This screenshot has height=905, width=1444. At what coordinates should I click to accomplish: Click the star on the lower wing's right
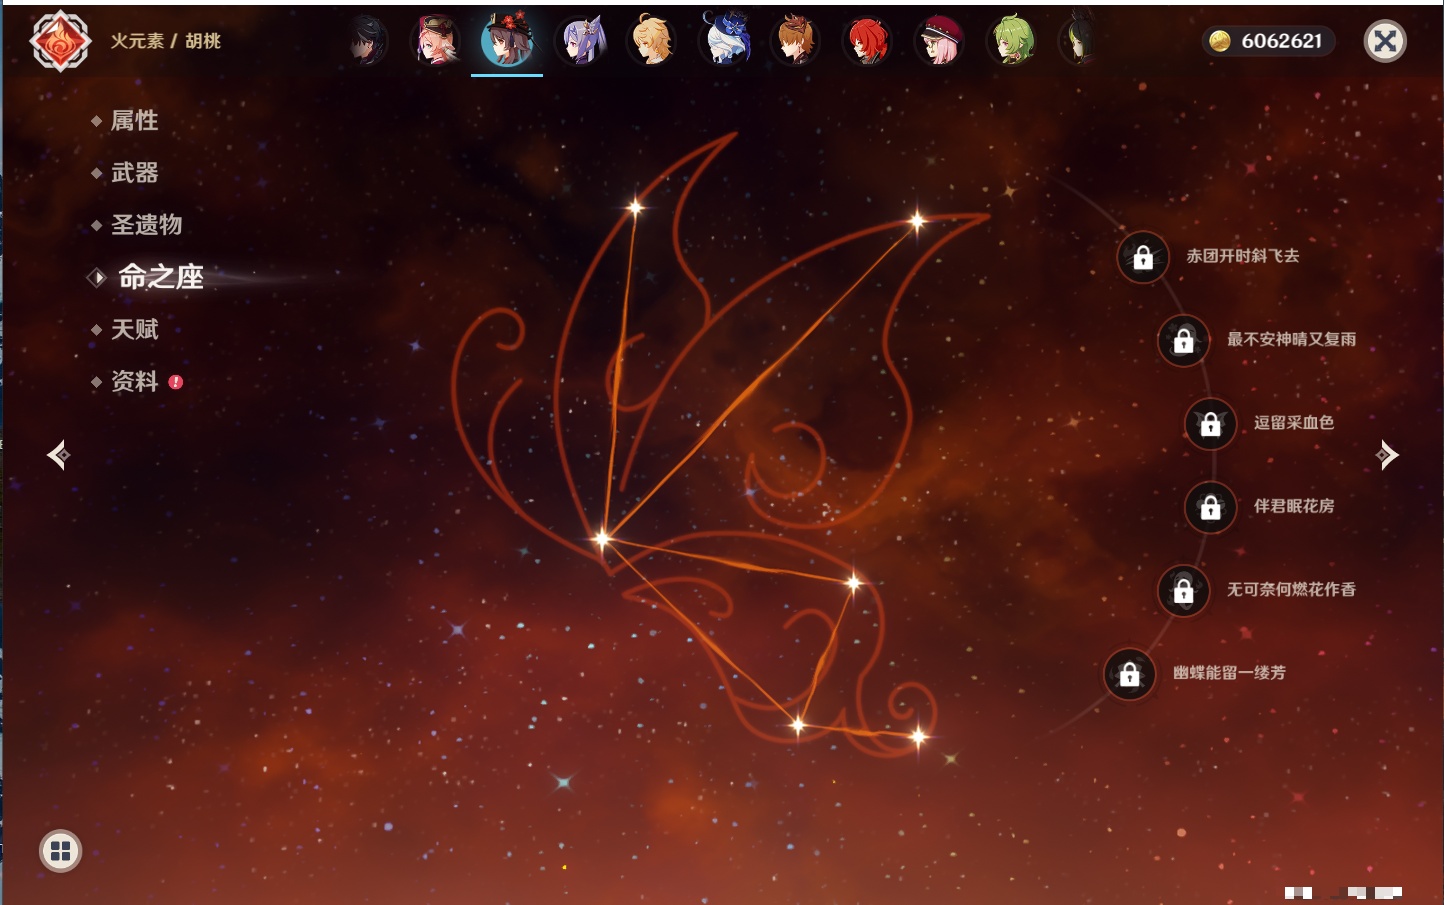853,582
